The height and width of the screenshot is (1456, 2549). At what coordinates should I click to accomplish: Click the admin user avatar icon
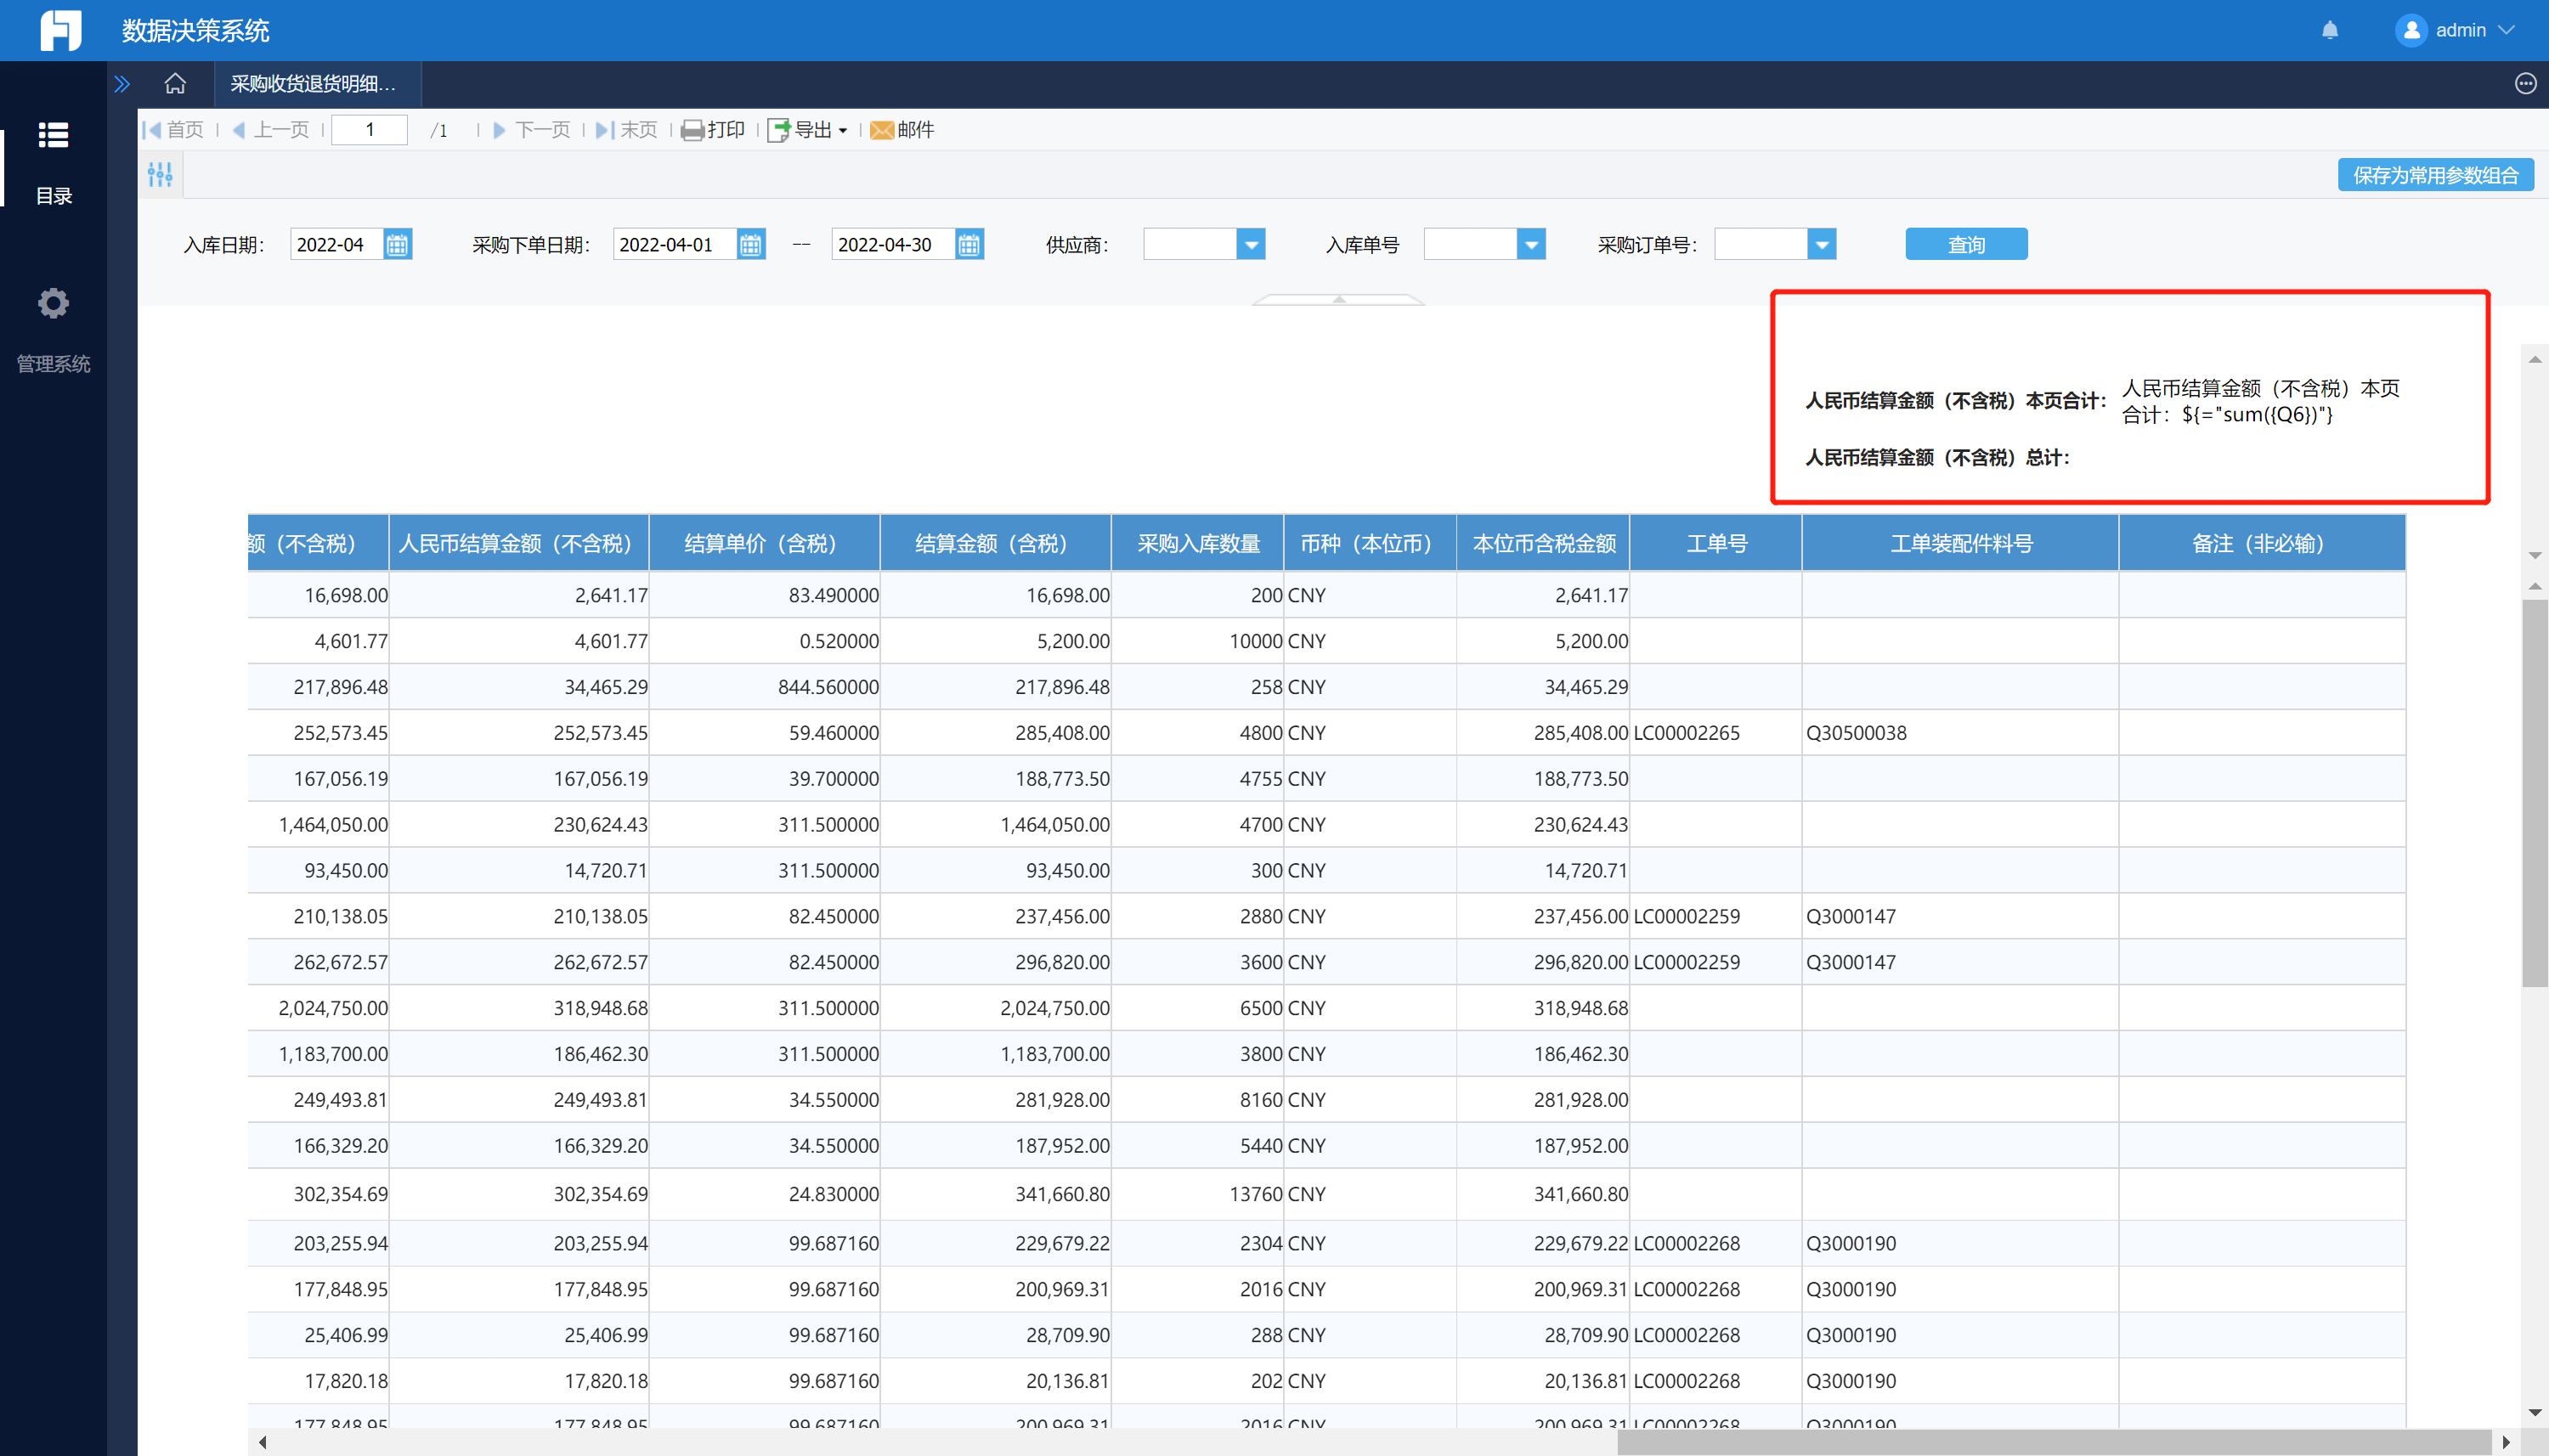(2411, 30)
